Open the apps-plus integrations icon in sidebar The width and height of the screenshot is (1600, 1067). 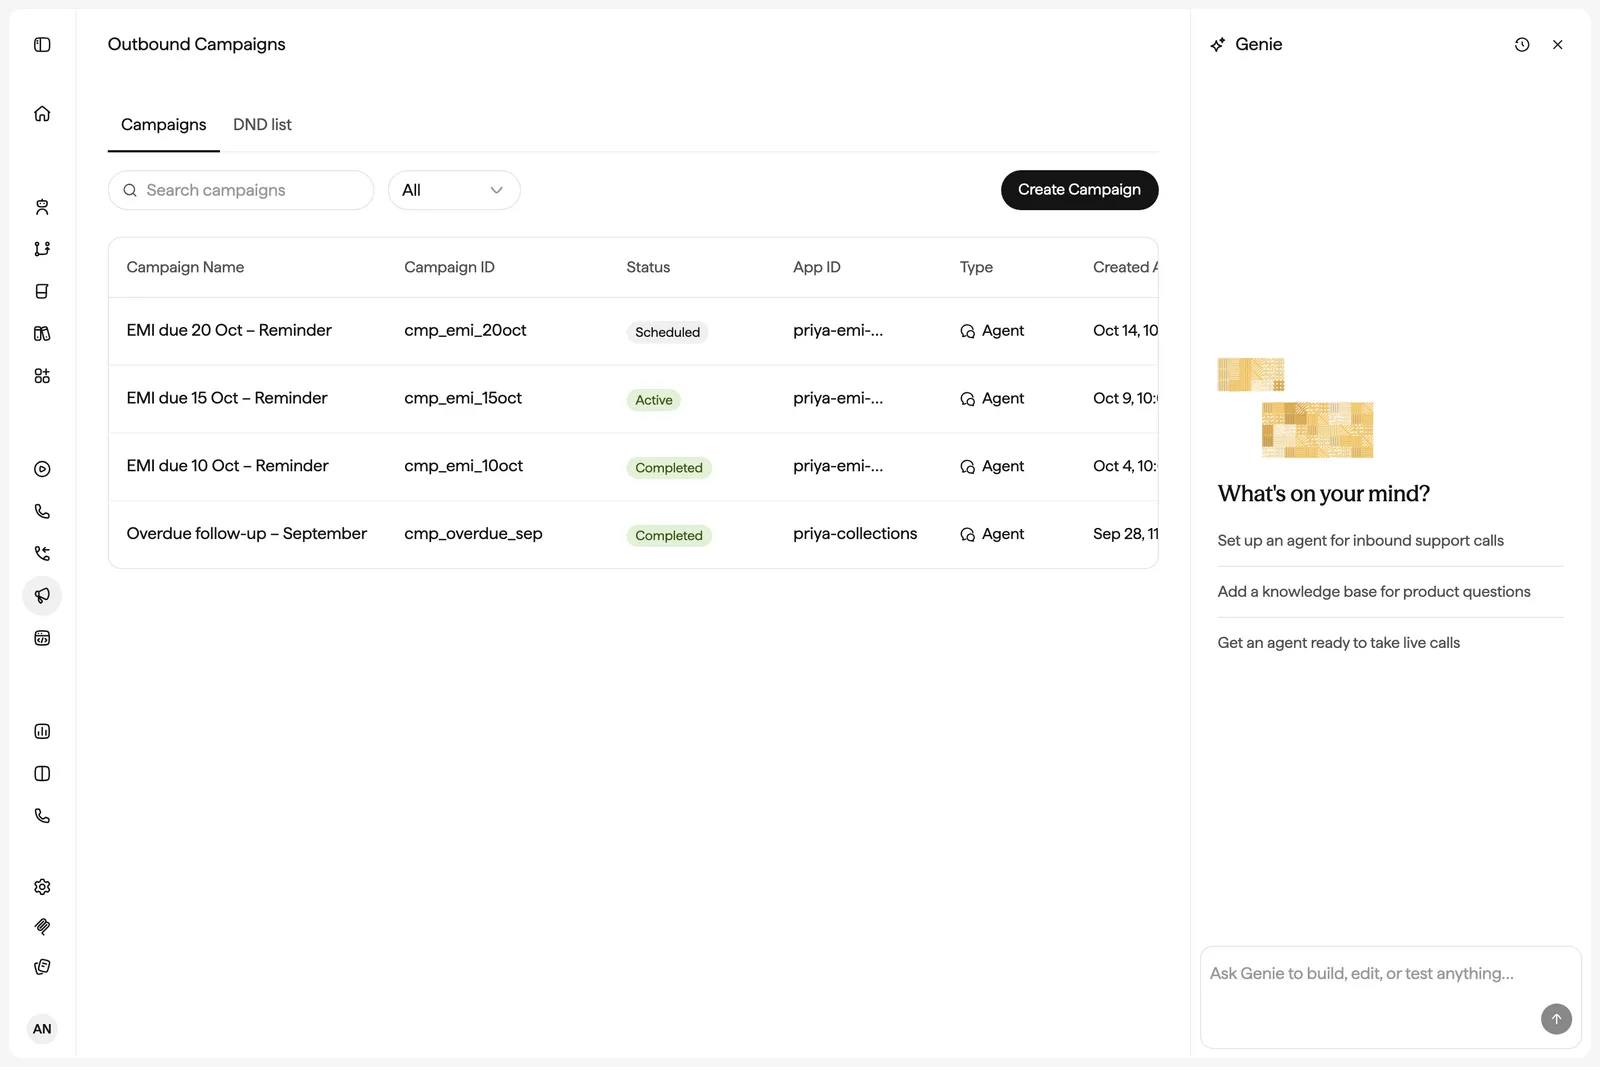(42, 376)
